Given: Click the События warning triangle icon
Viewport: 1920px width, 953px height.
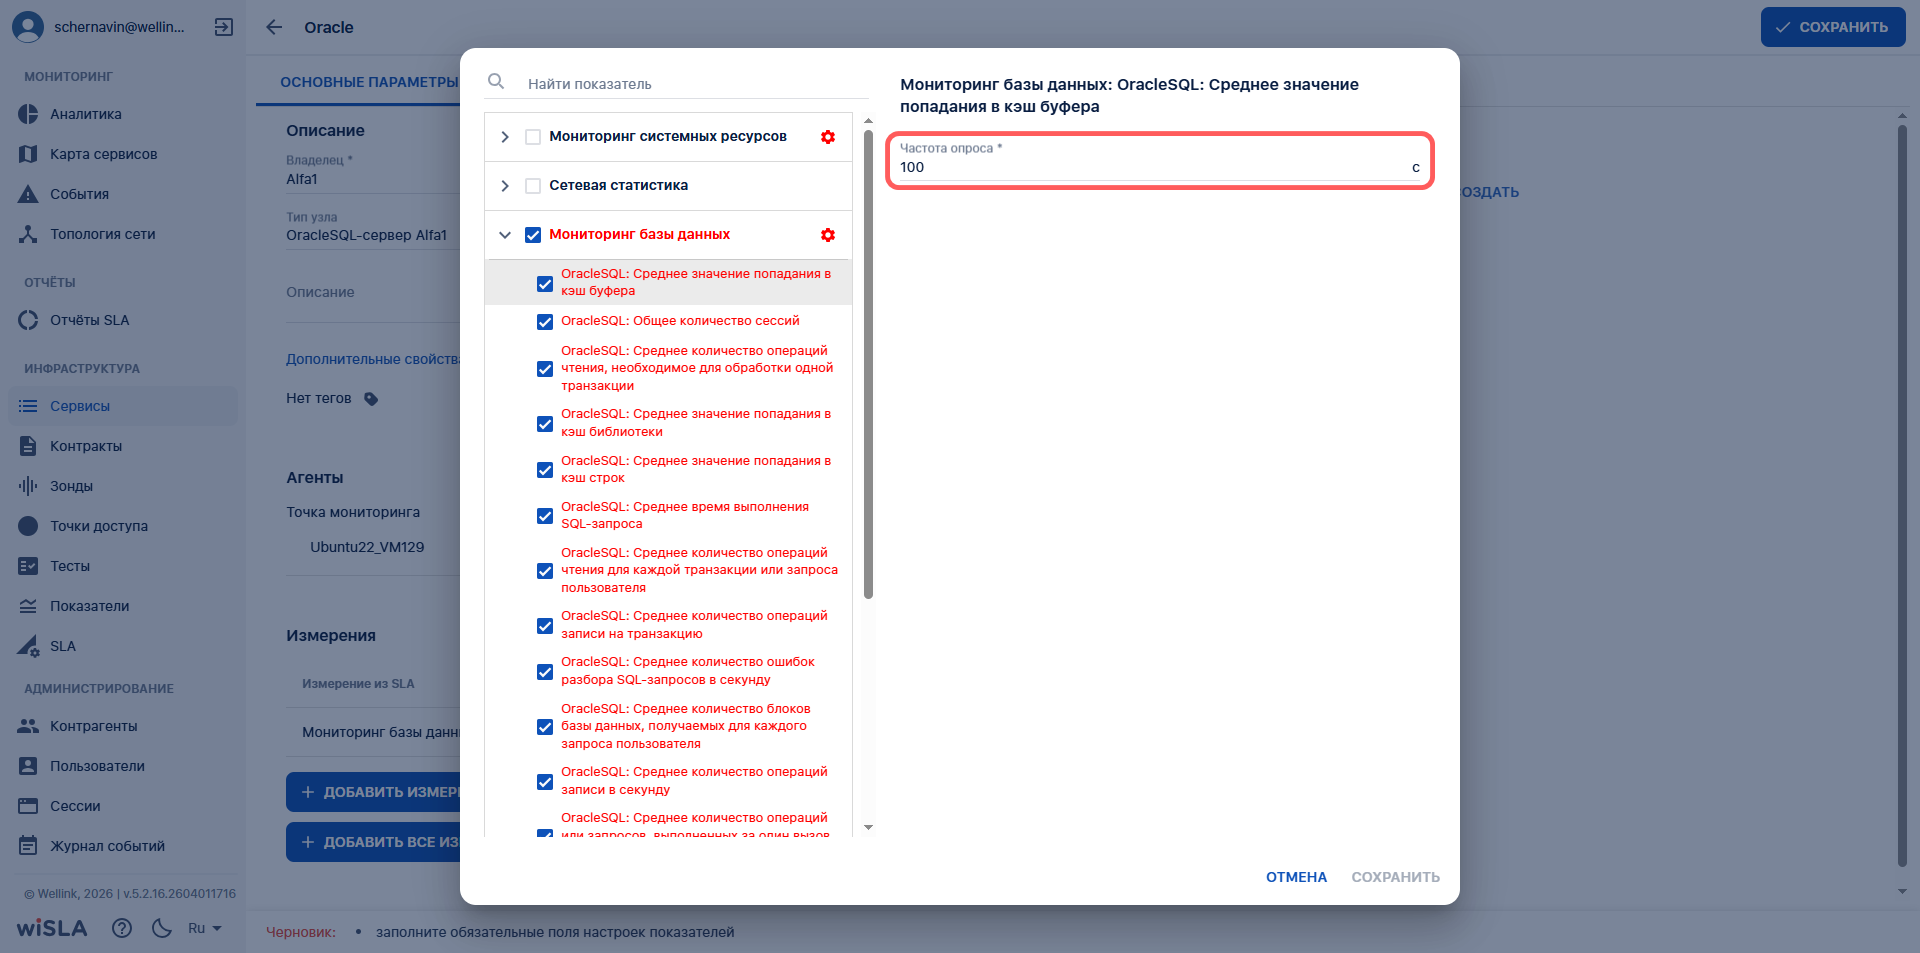Looking at the screenshot, I should click(x=28, y=194).
